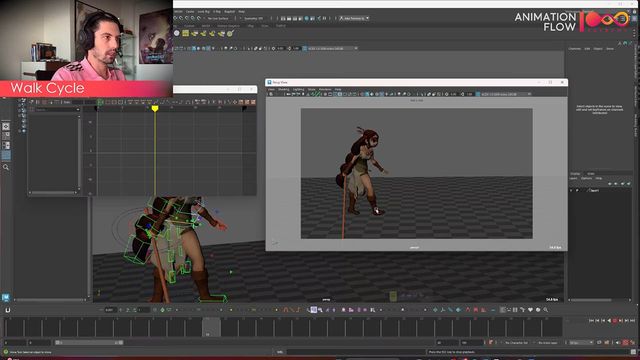Click the numeric value field in animBot toolbar
The height and width of the screenshot is (360, 640).
point(110,310)
